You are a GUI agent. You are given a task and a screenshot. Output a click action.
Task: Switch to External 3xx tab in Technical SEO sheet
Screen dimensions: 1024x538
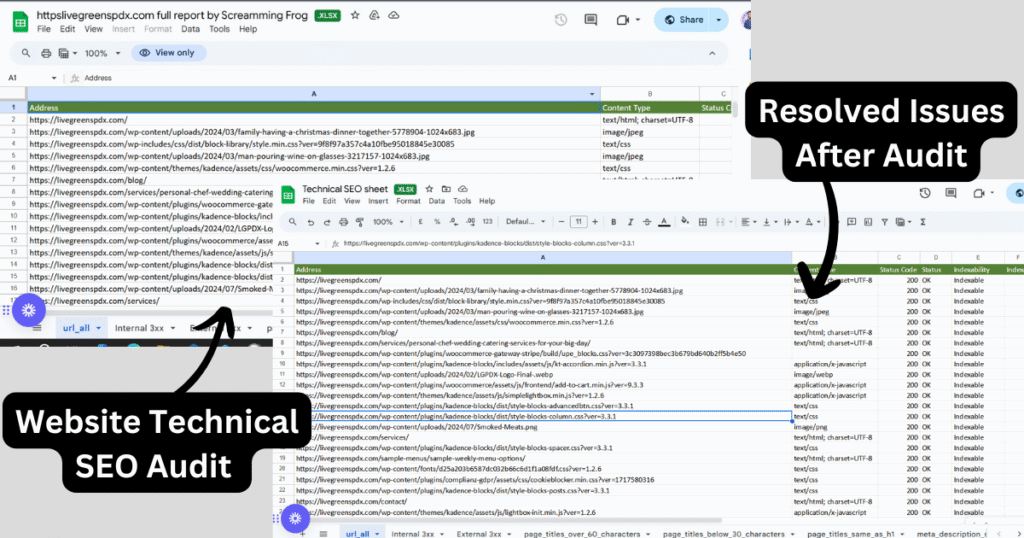point(479,533)
